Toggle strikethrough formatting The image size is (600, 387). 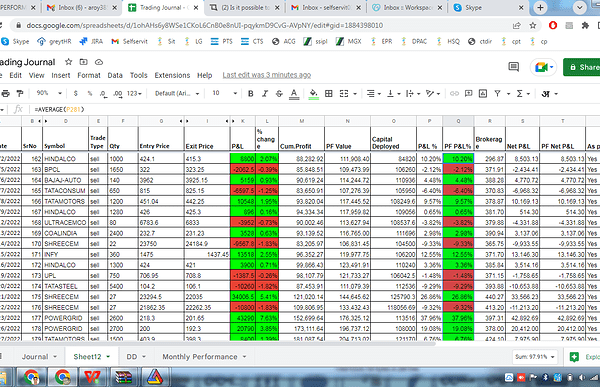(279, 93)
